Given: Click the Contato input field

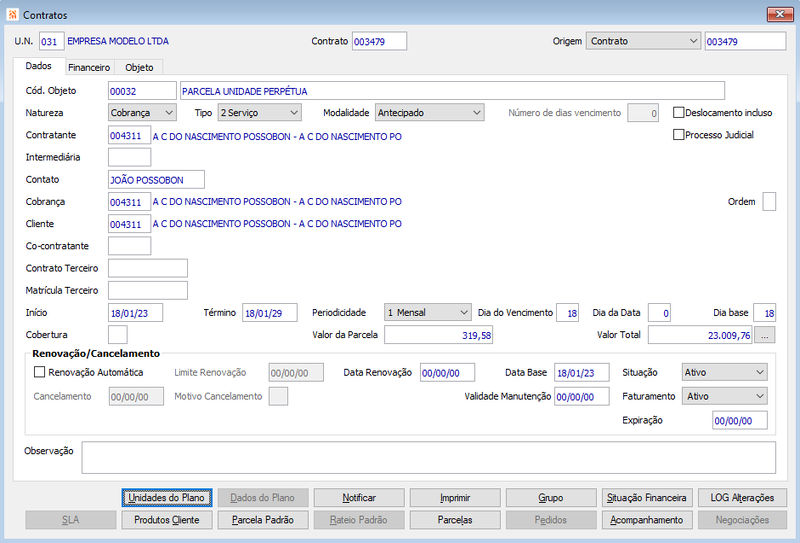Looking at the screenshot, I should 157,180.
